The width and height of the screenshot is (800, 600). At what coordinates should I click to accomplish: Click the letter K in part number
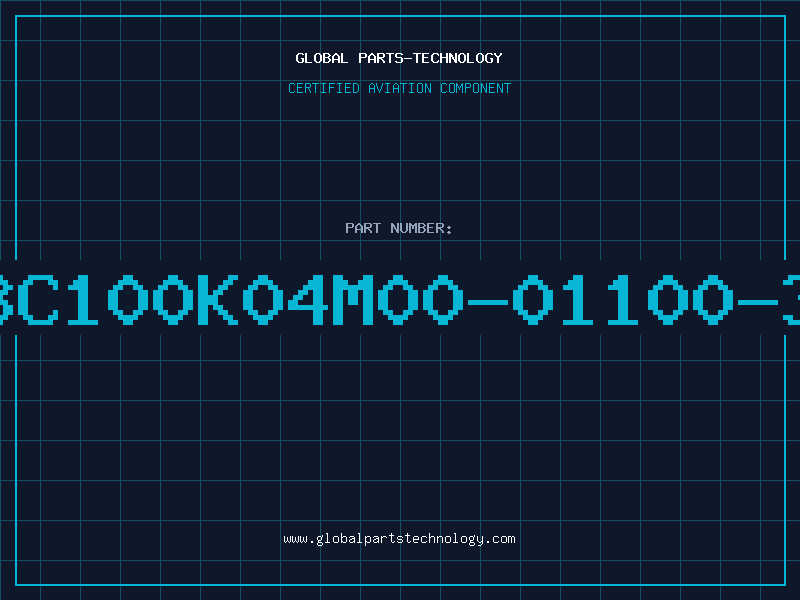coord(218,299)
